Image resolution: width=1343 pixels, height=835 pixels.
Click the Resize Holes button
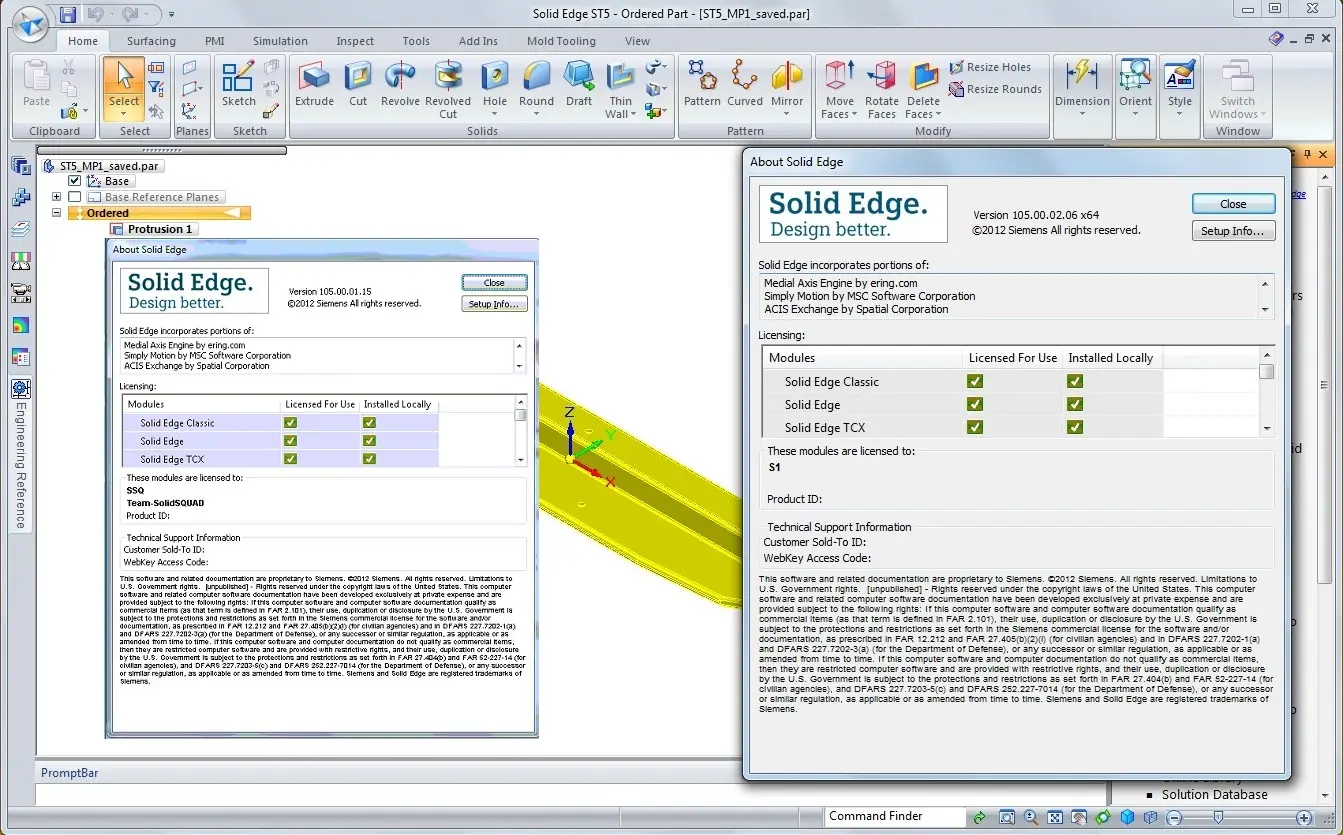tap(988, 67)
